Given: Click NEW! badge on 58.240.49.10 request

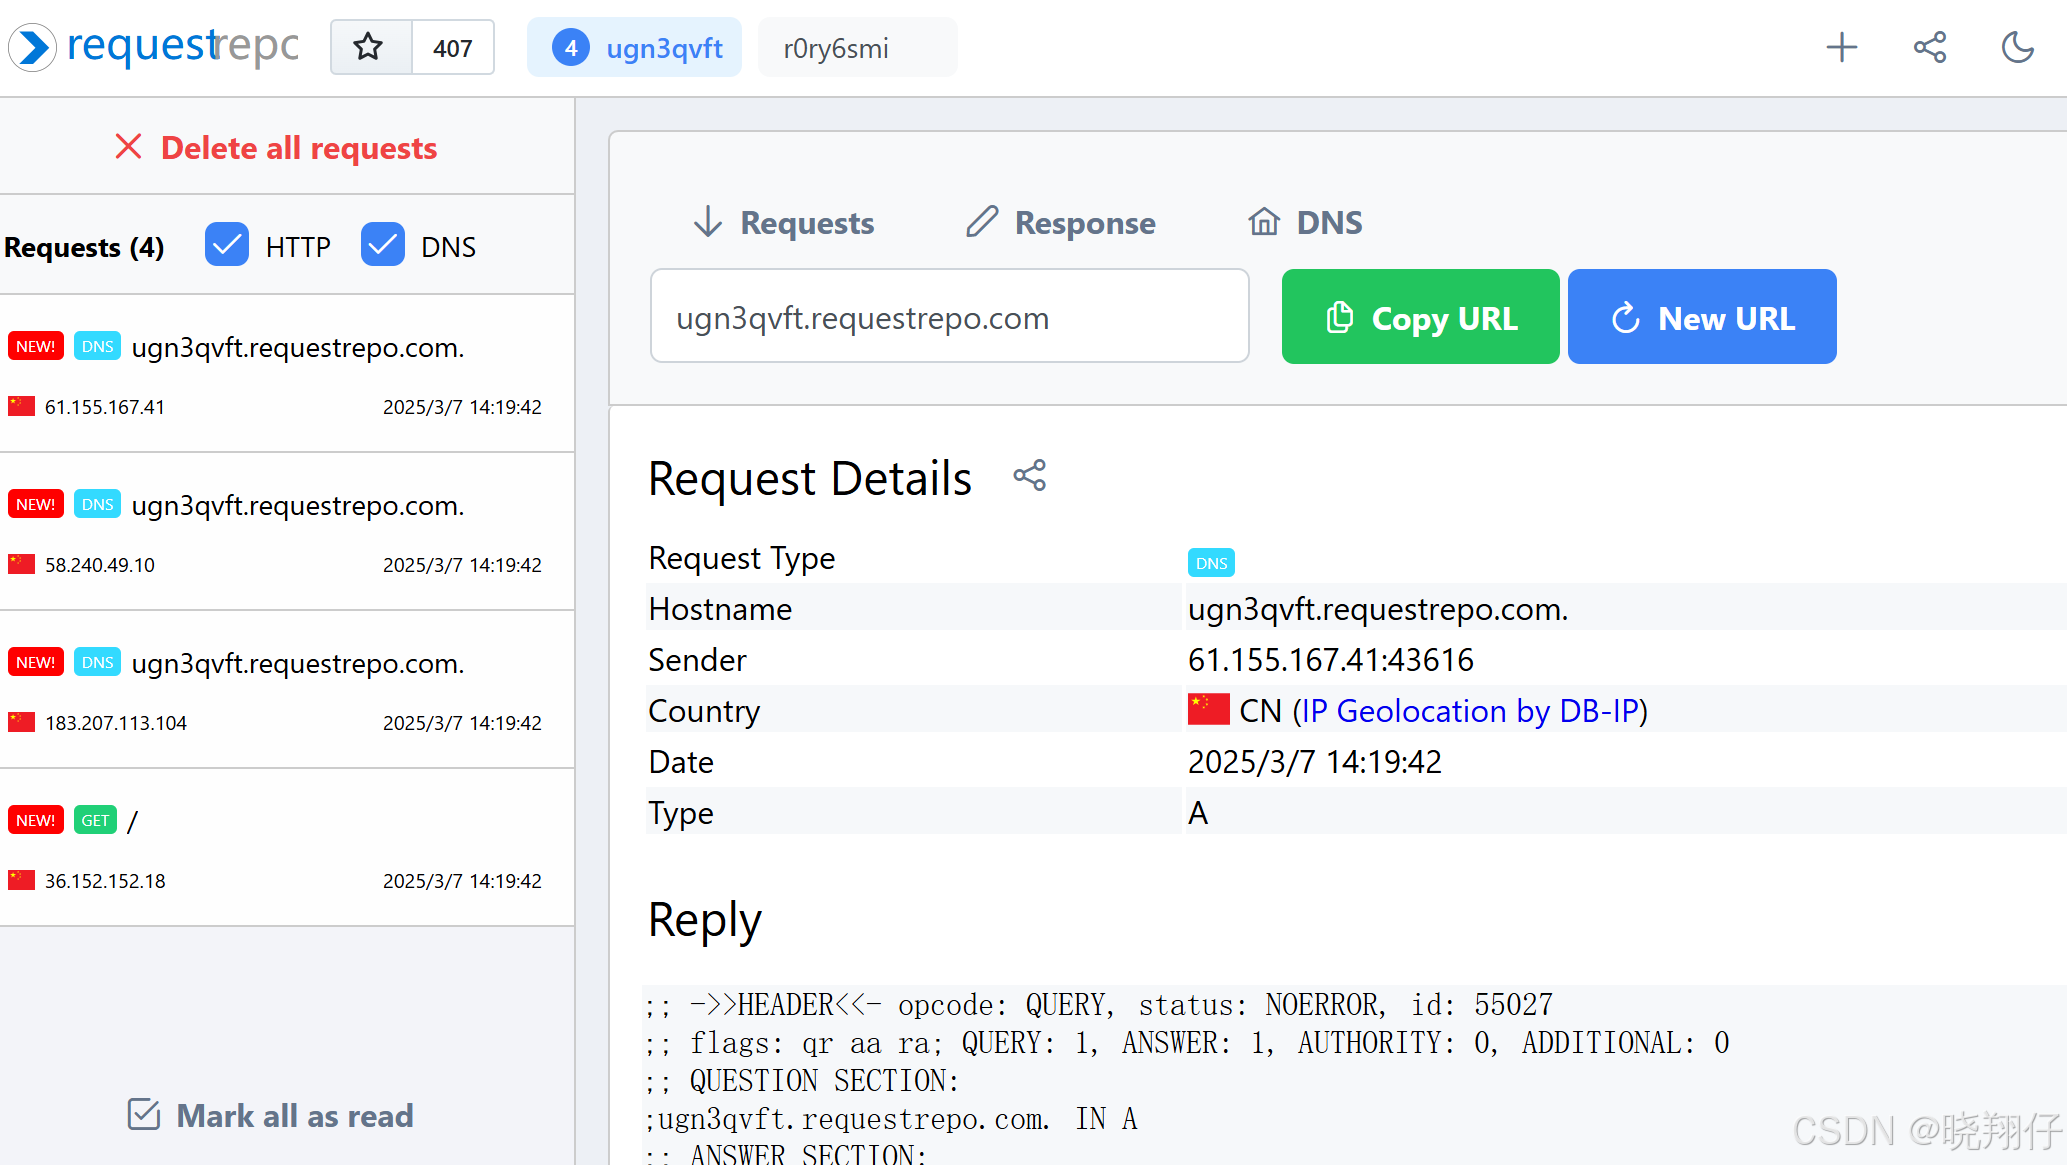Looking at the screenshot, I should pyautogui.click(x=36, y=504).
